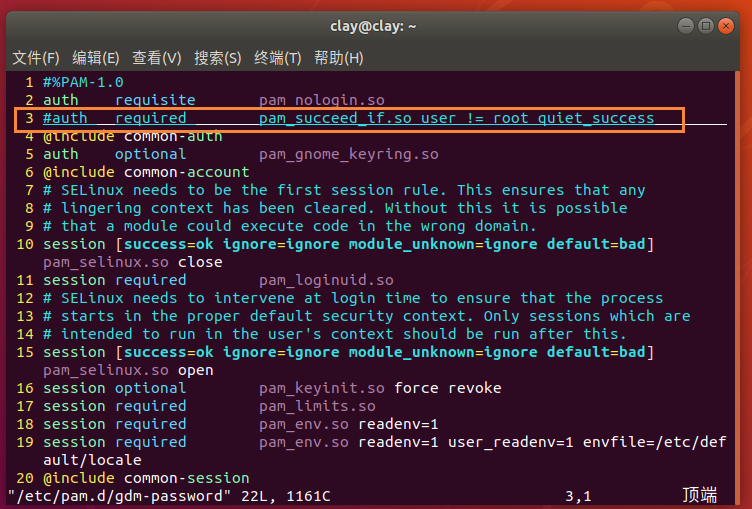
Task: Open the 编辑(E) menu
Action: pos(95,58)
